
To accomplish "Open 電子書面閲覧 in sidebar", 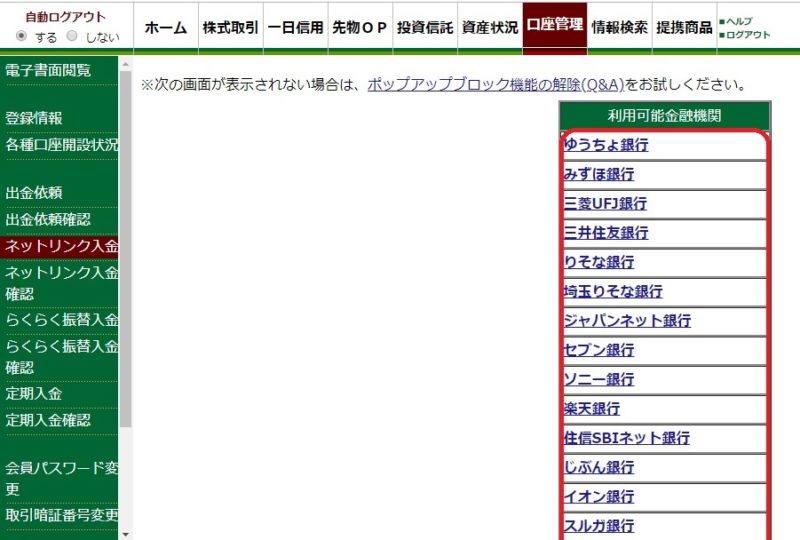I will [x=48, y=70].
